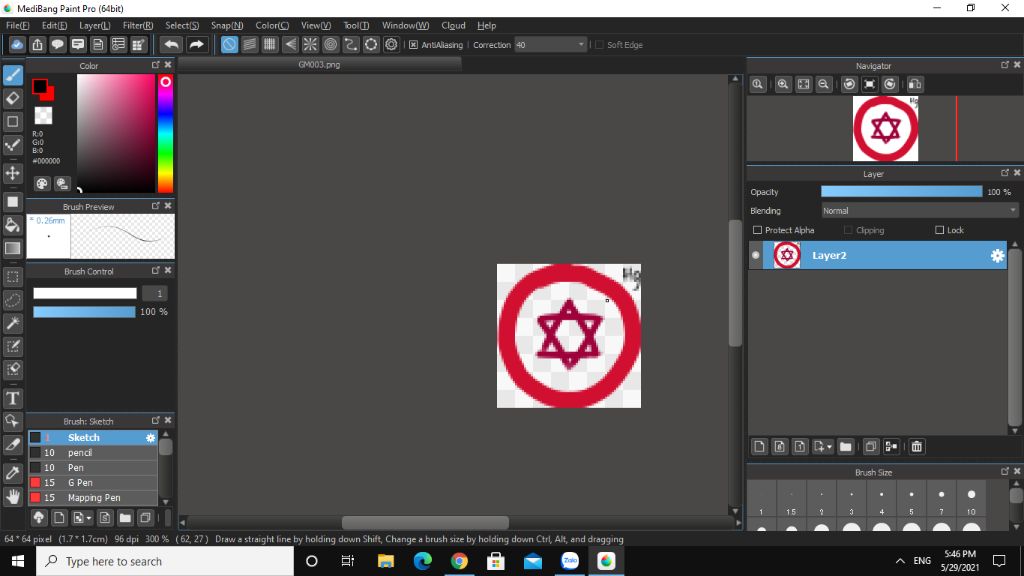Screen dimensions: 1024x576
Task: Switch to the GM003.png canvas tab
Action: click(319, 65)
